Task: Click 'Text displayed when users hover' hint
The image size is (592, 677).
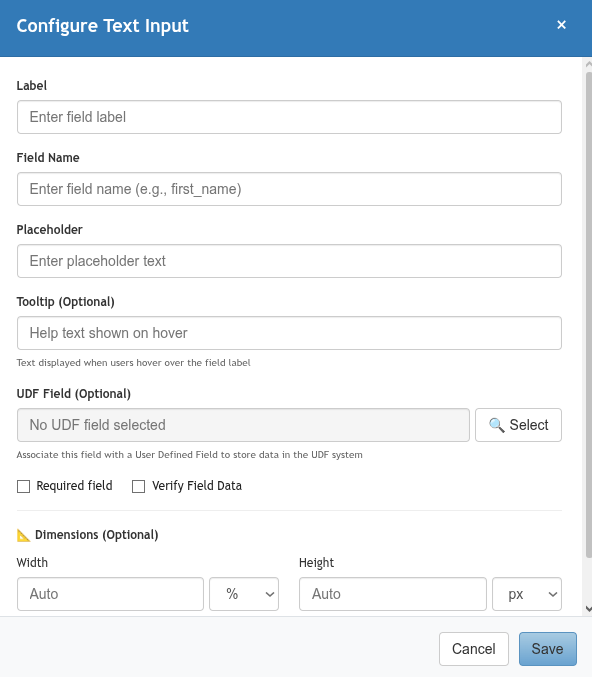Action: pos(133,363)
